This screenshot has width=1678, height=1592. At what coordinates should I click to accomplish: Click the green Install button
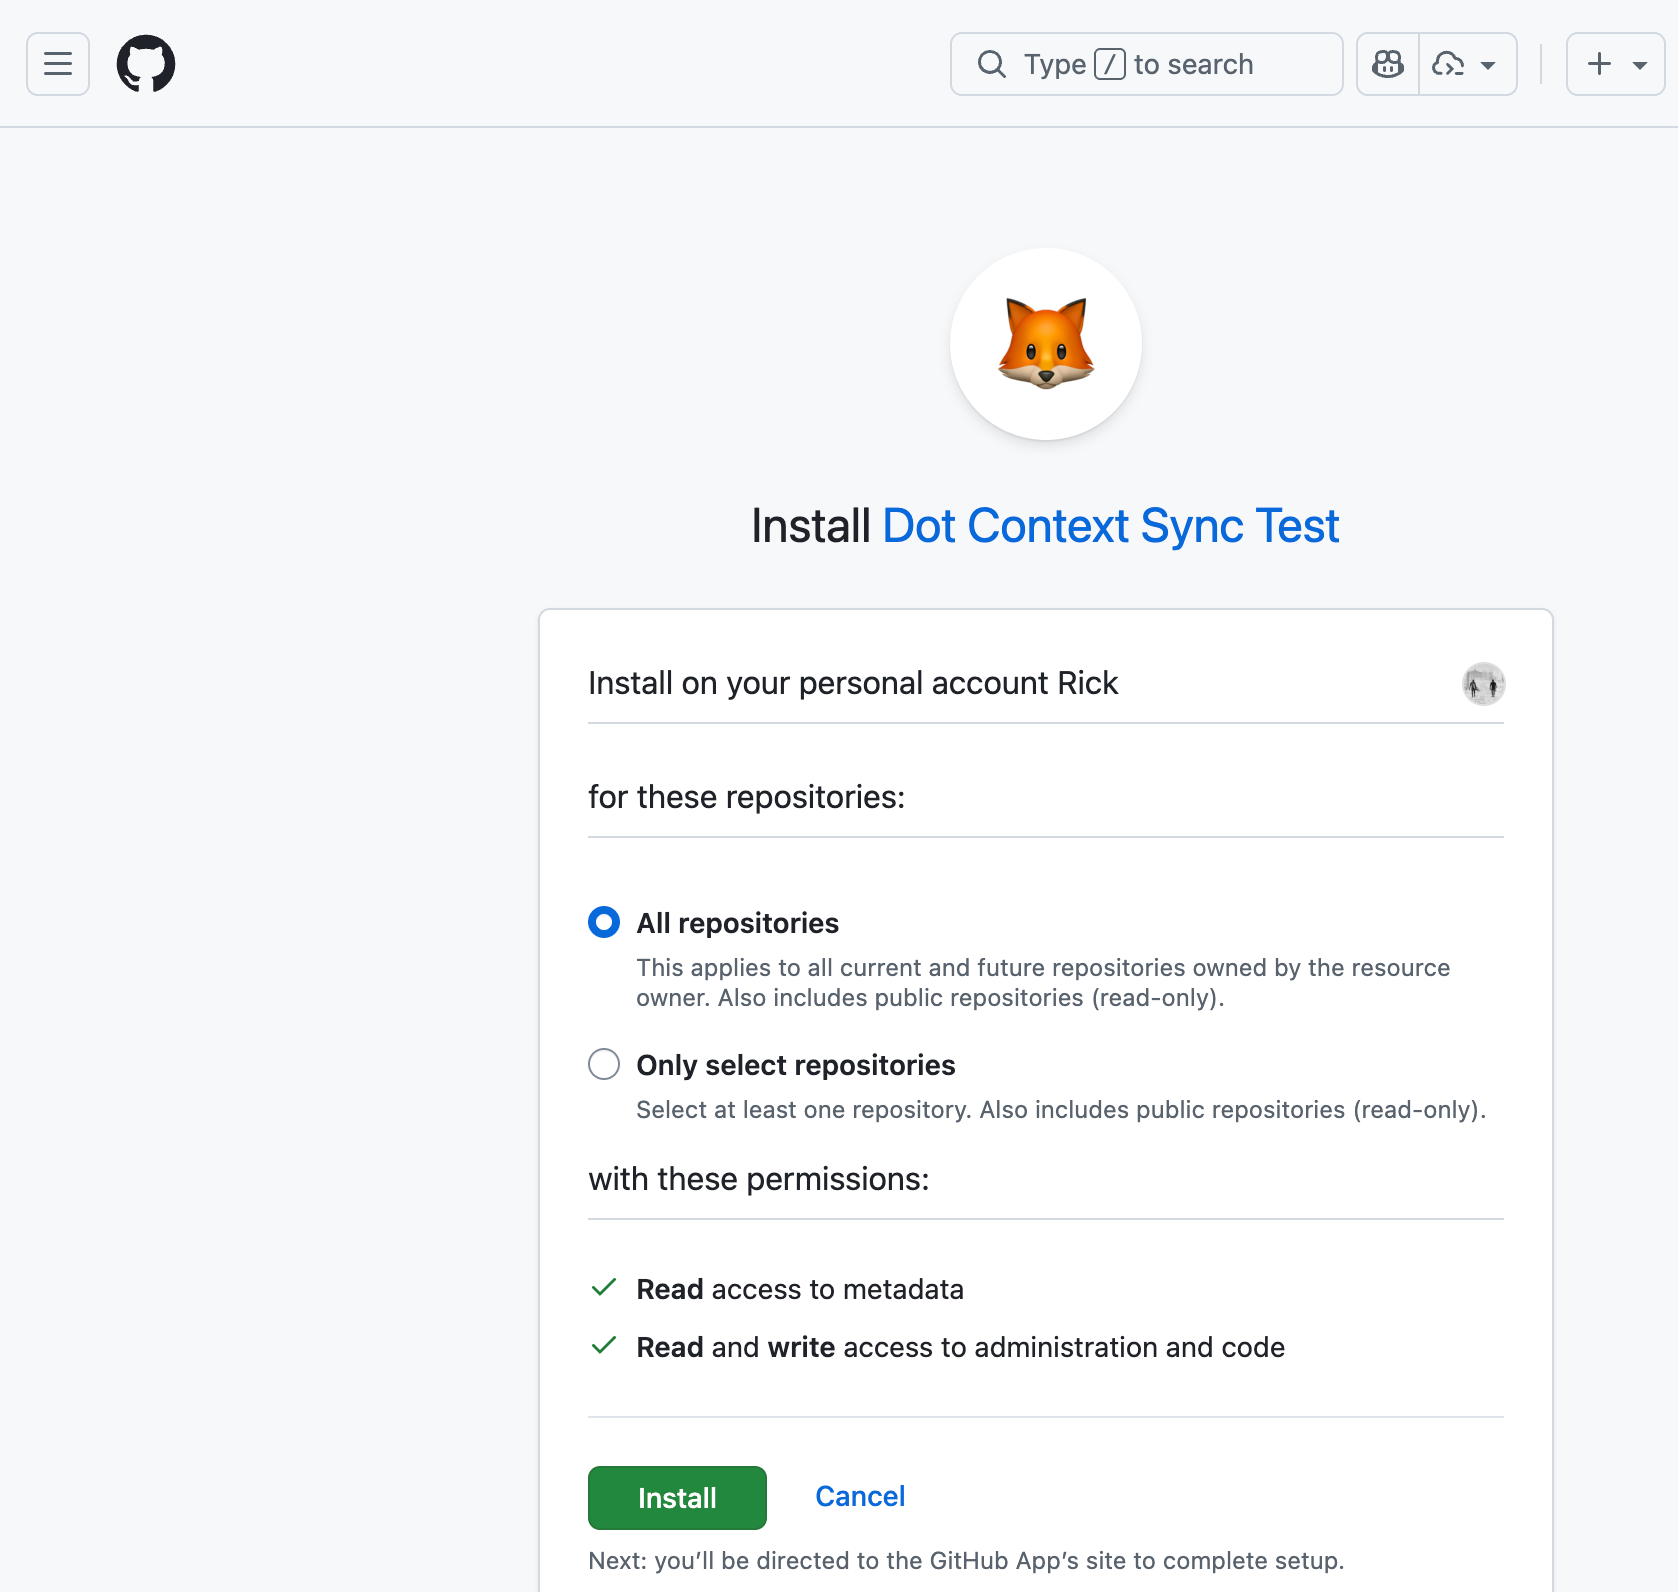[677, 1497]
